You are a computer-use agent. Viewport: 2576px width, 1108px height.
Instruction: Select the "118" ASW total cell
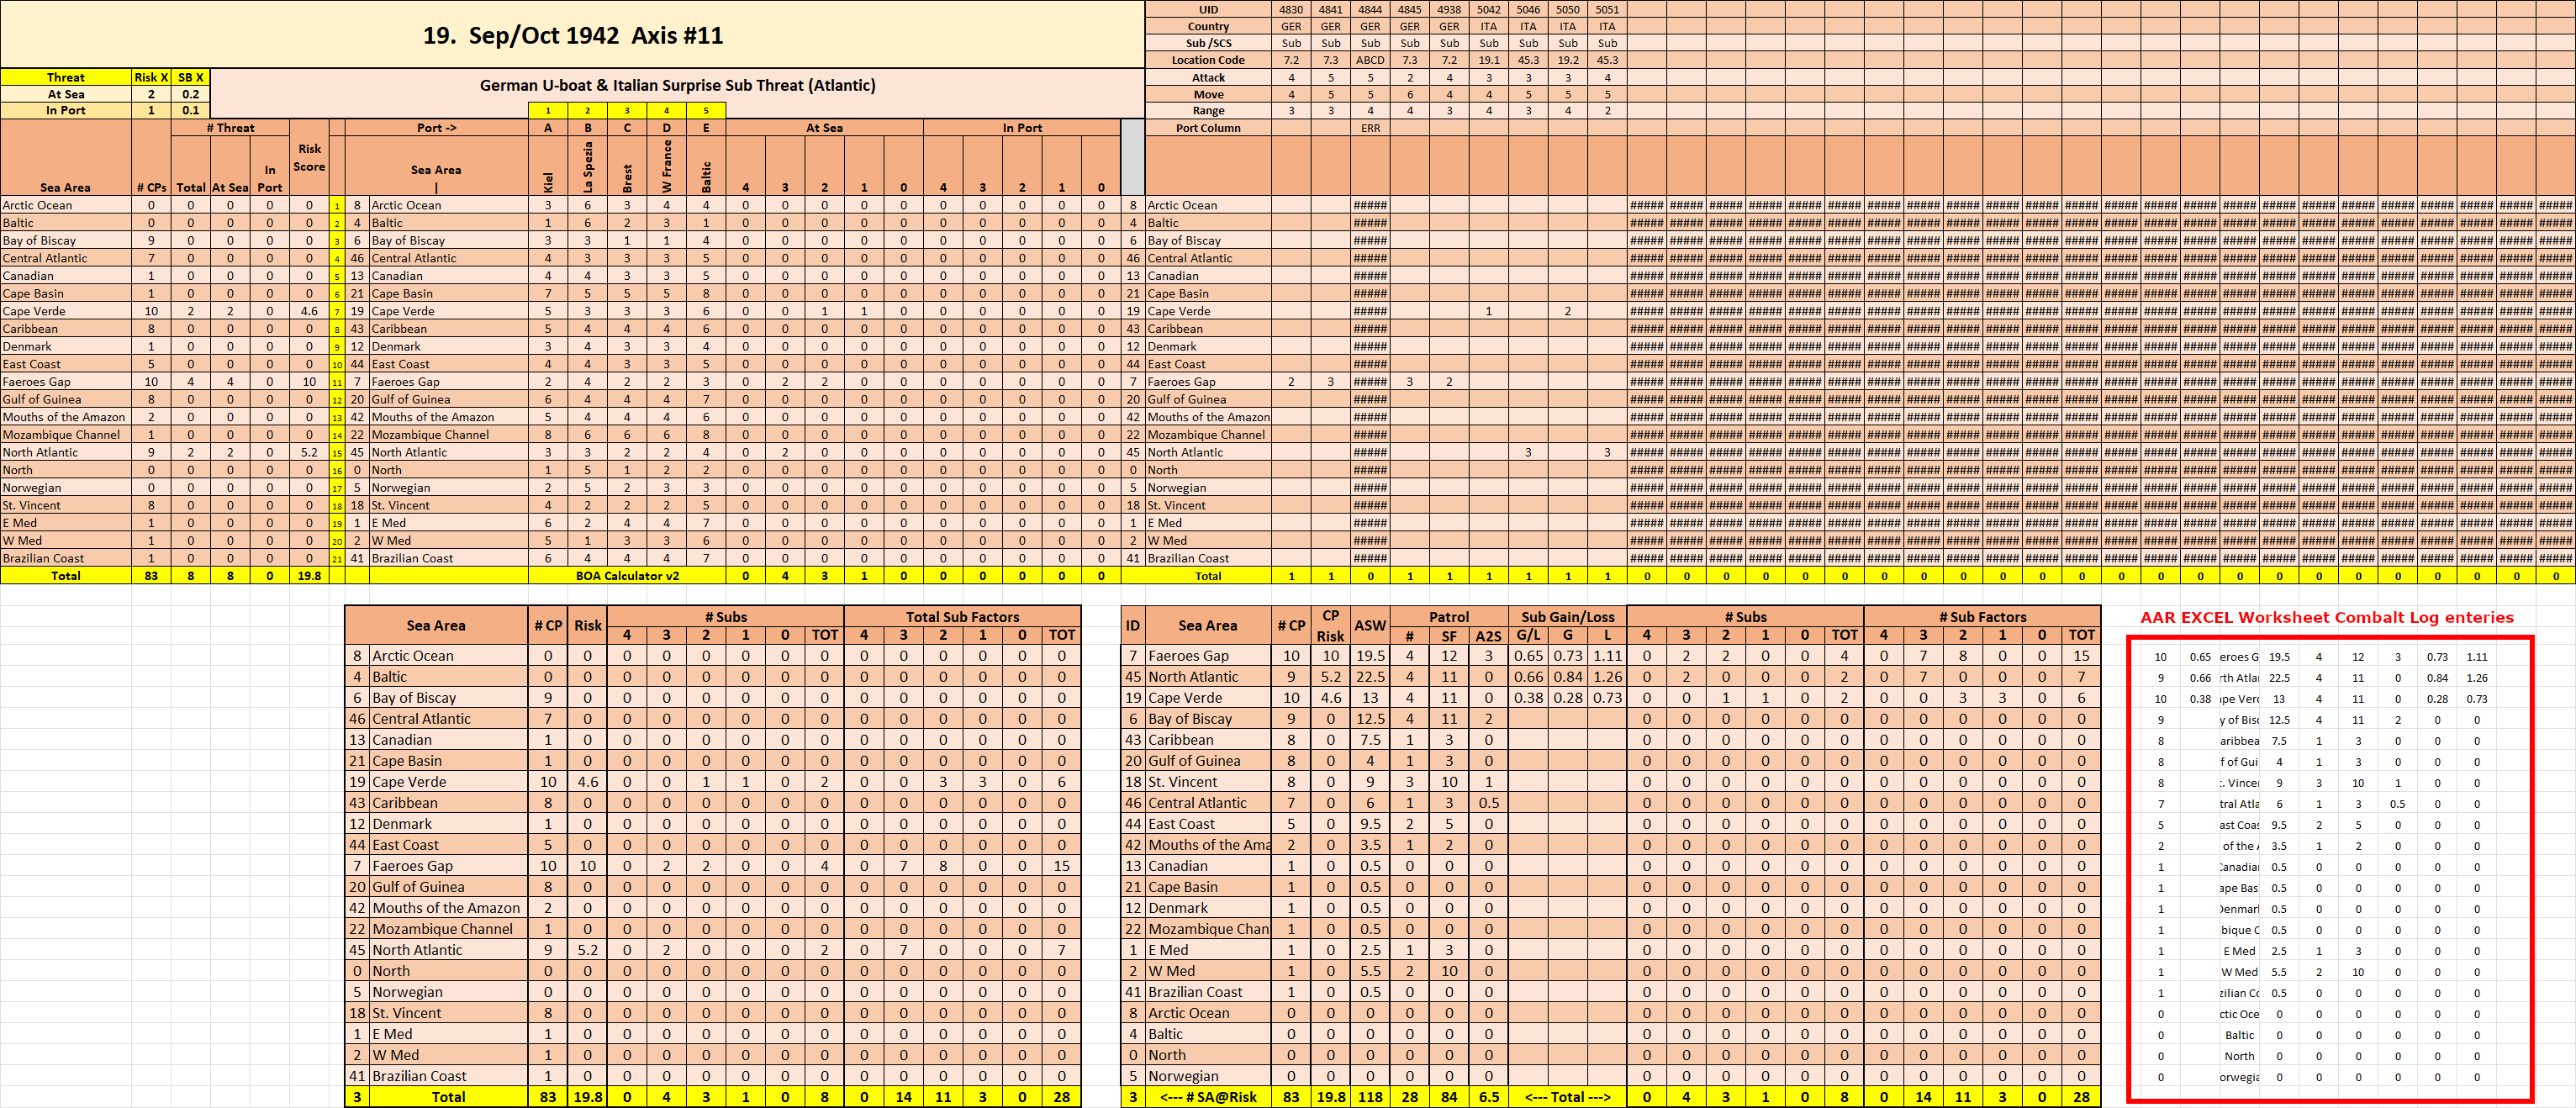1370,1097
